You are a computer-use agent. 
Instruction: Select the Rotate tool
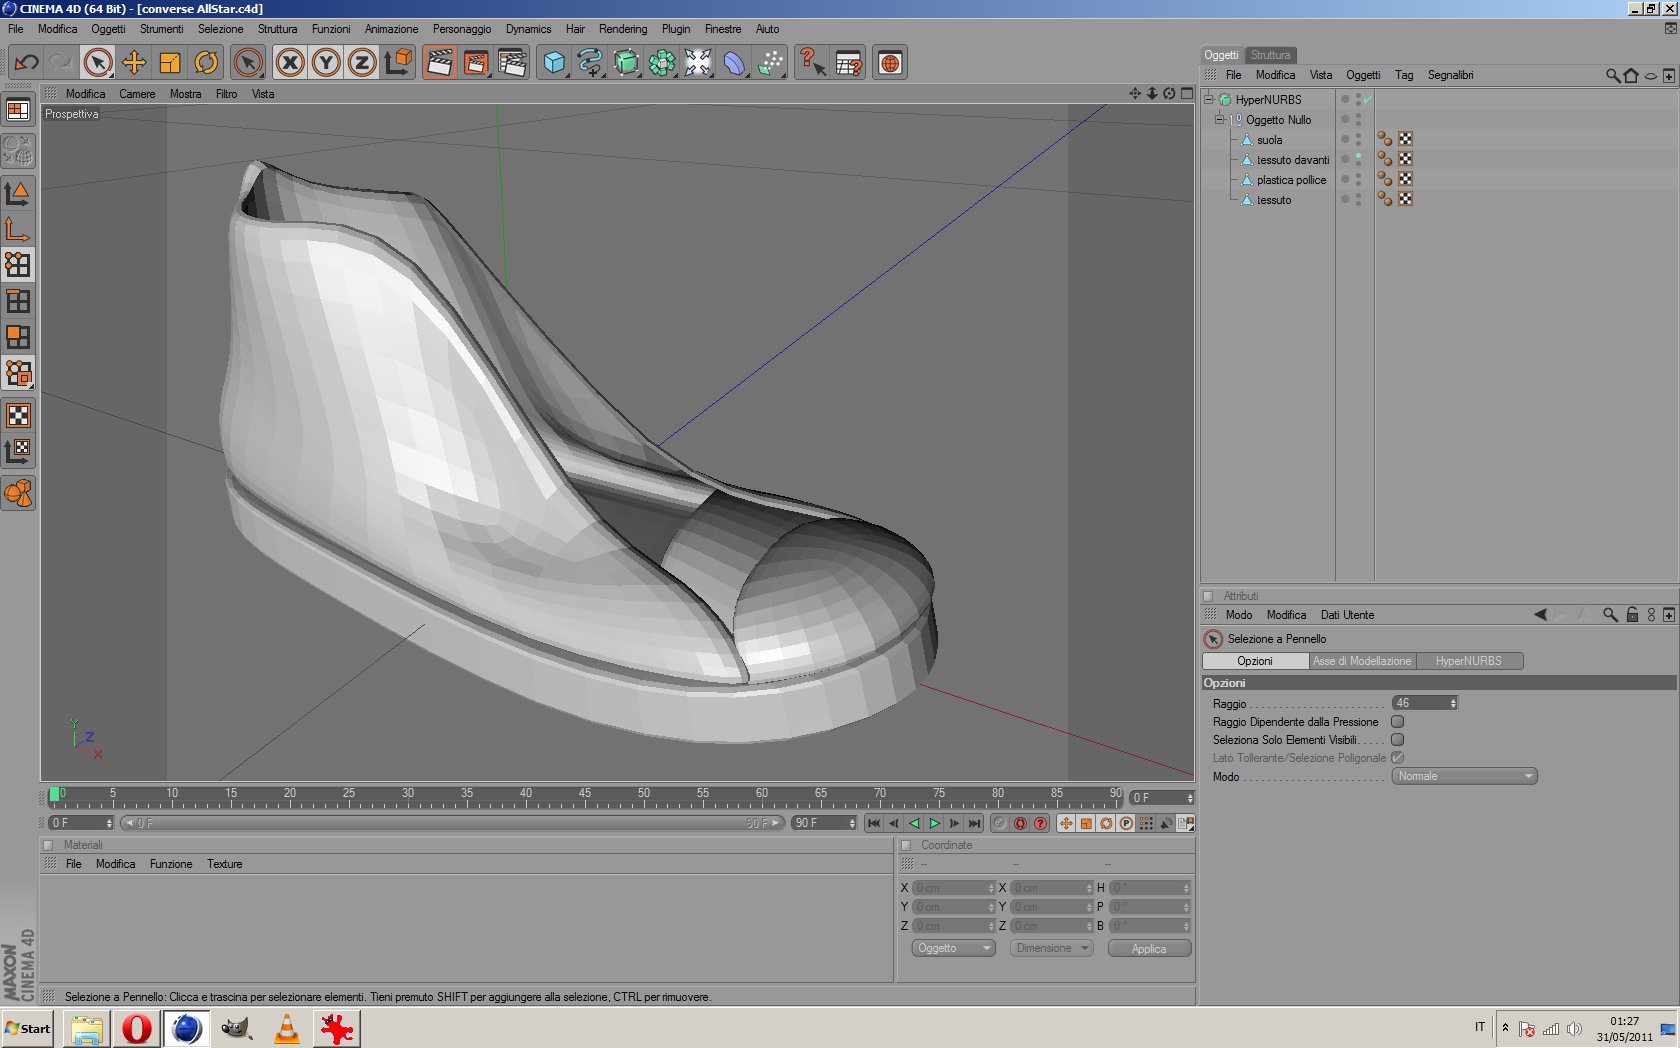(x=206, y=63)
